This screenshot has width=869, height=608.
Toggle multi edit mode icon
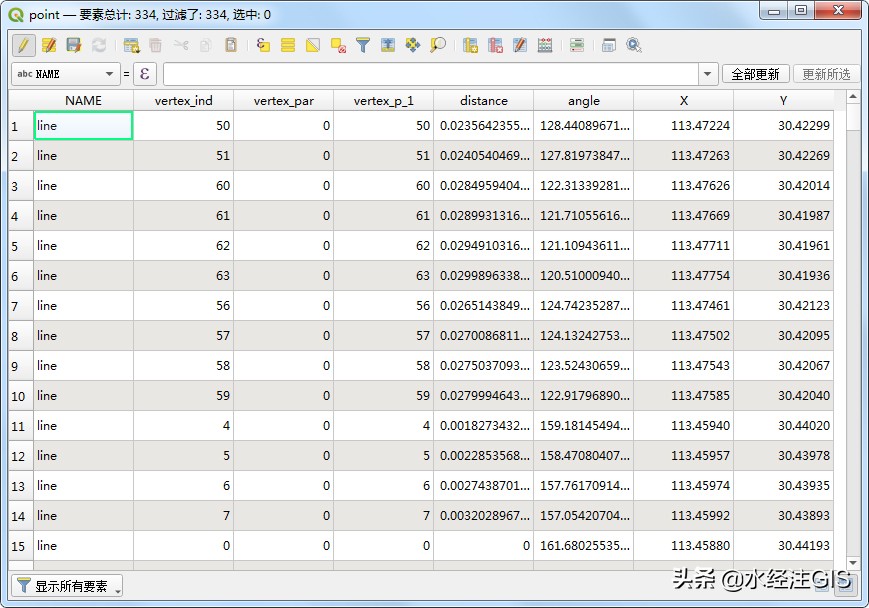click(49, 45)
